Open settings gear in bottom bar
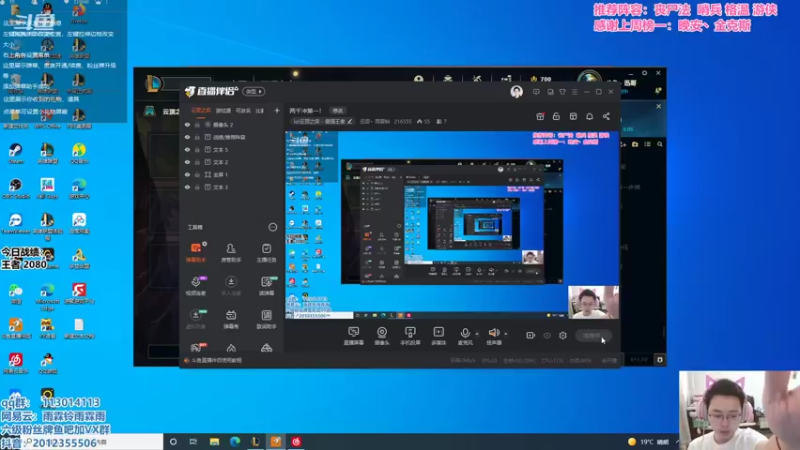 click(563, 335)
